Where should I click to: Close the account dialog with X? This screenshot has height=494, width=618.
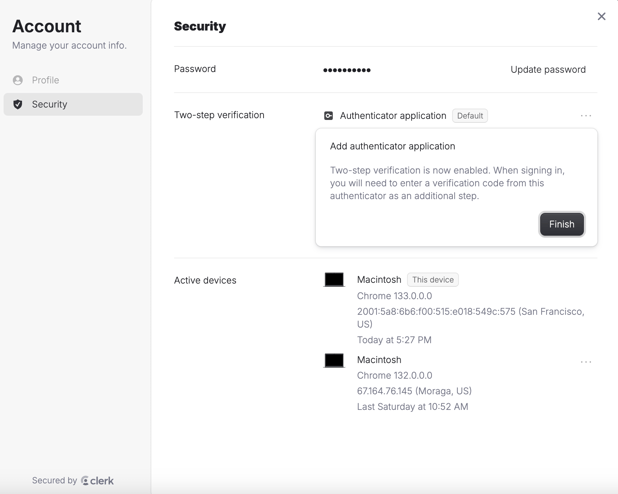coord(601,16)
